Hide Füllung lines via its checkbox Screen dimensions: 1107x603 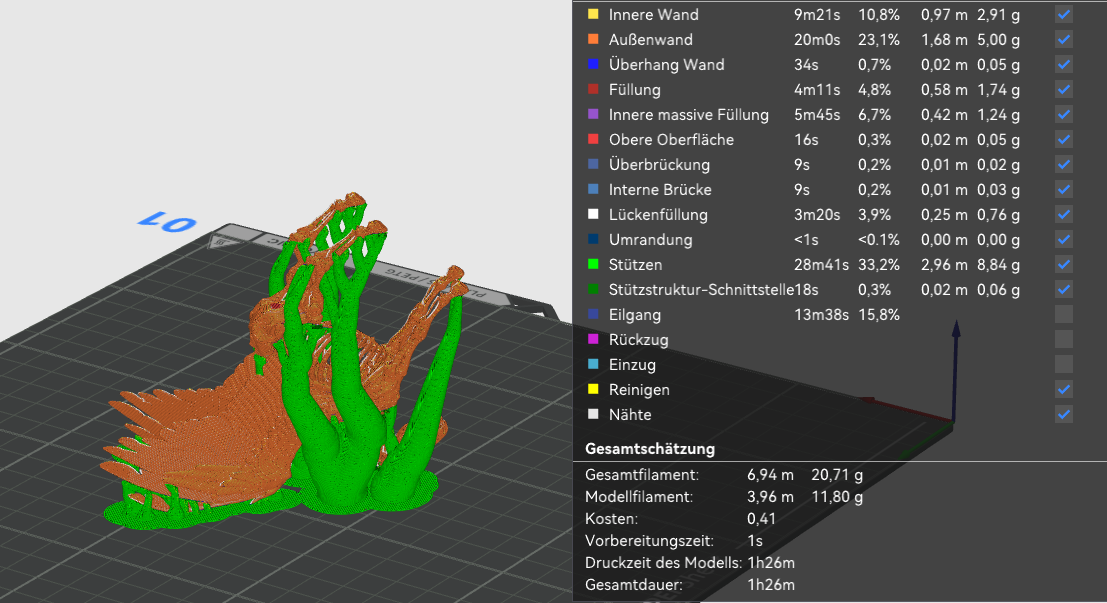(x=1064, y=90)
